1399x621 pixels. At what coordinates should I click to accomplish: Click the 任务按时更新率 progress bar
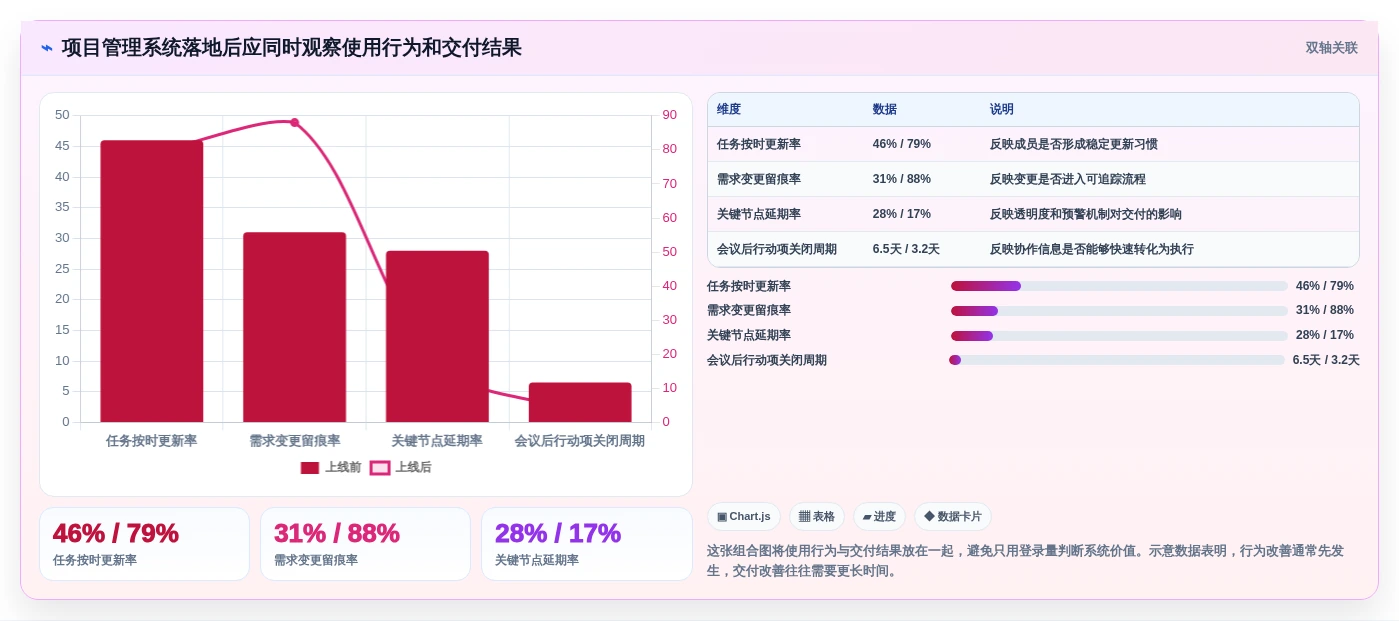1119,286
